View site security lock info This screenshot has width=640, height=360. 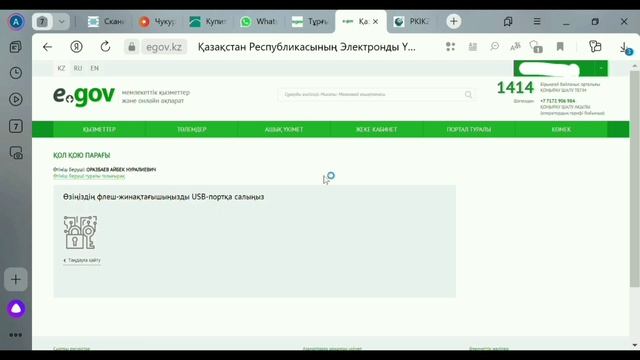[131, 47]
